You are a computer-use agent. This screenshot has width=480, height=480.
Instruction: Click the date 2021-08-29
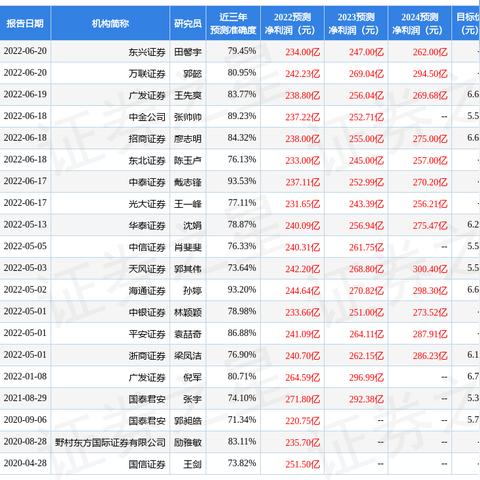coord(25,398)
